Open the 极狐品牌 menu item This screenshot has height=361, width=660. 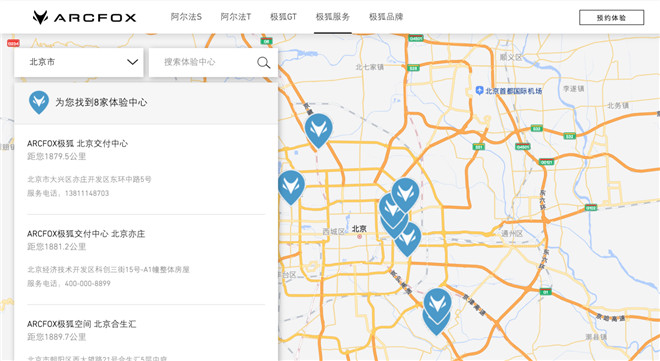pos(386,17)
